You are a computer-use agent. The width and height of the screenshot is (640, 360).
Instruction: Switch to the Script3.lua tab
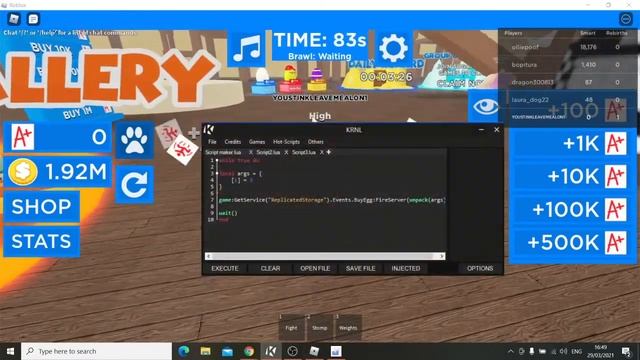304,152
